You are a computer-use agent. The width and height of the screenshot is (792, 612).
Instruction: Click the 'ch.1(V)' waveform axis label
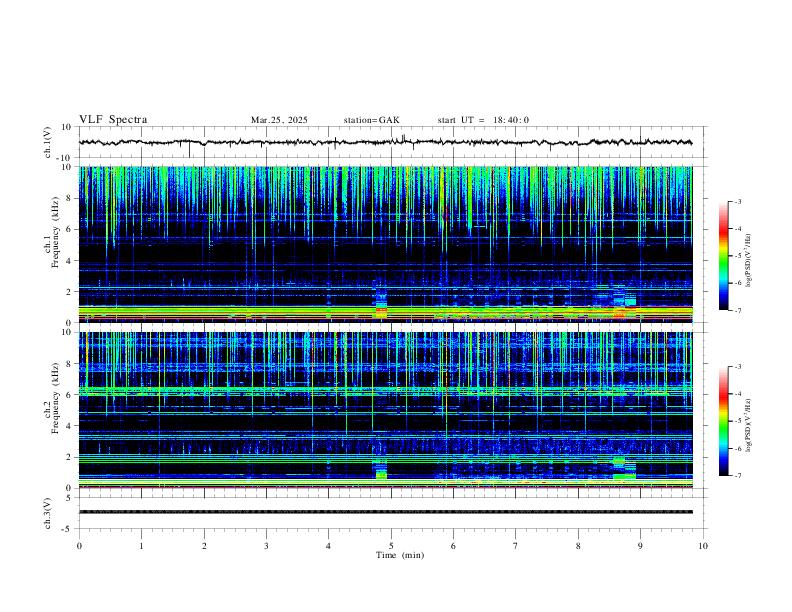coord(48,142)
